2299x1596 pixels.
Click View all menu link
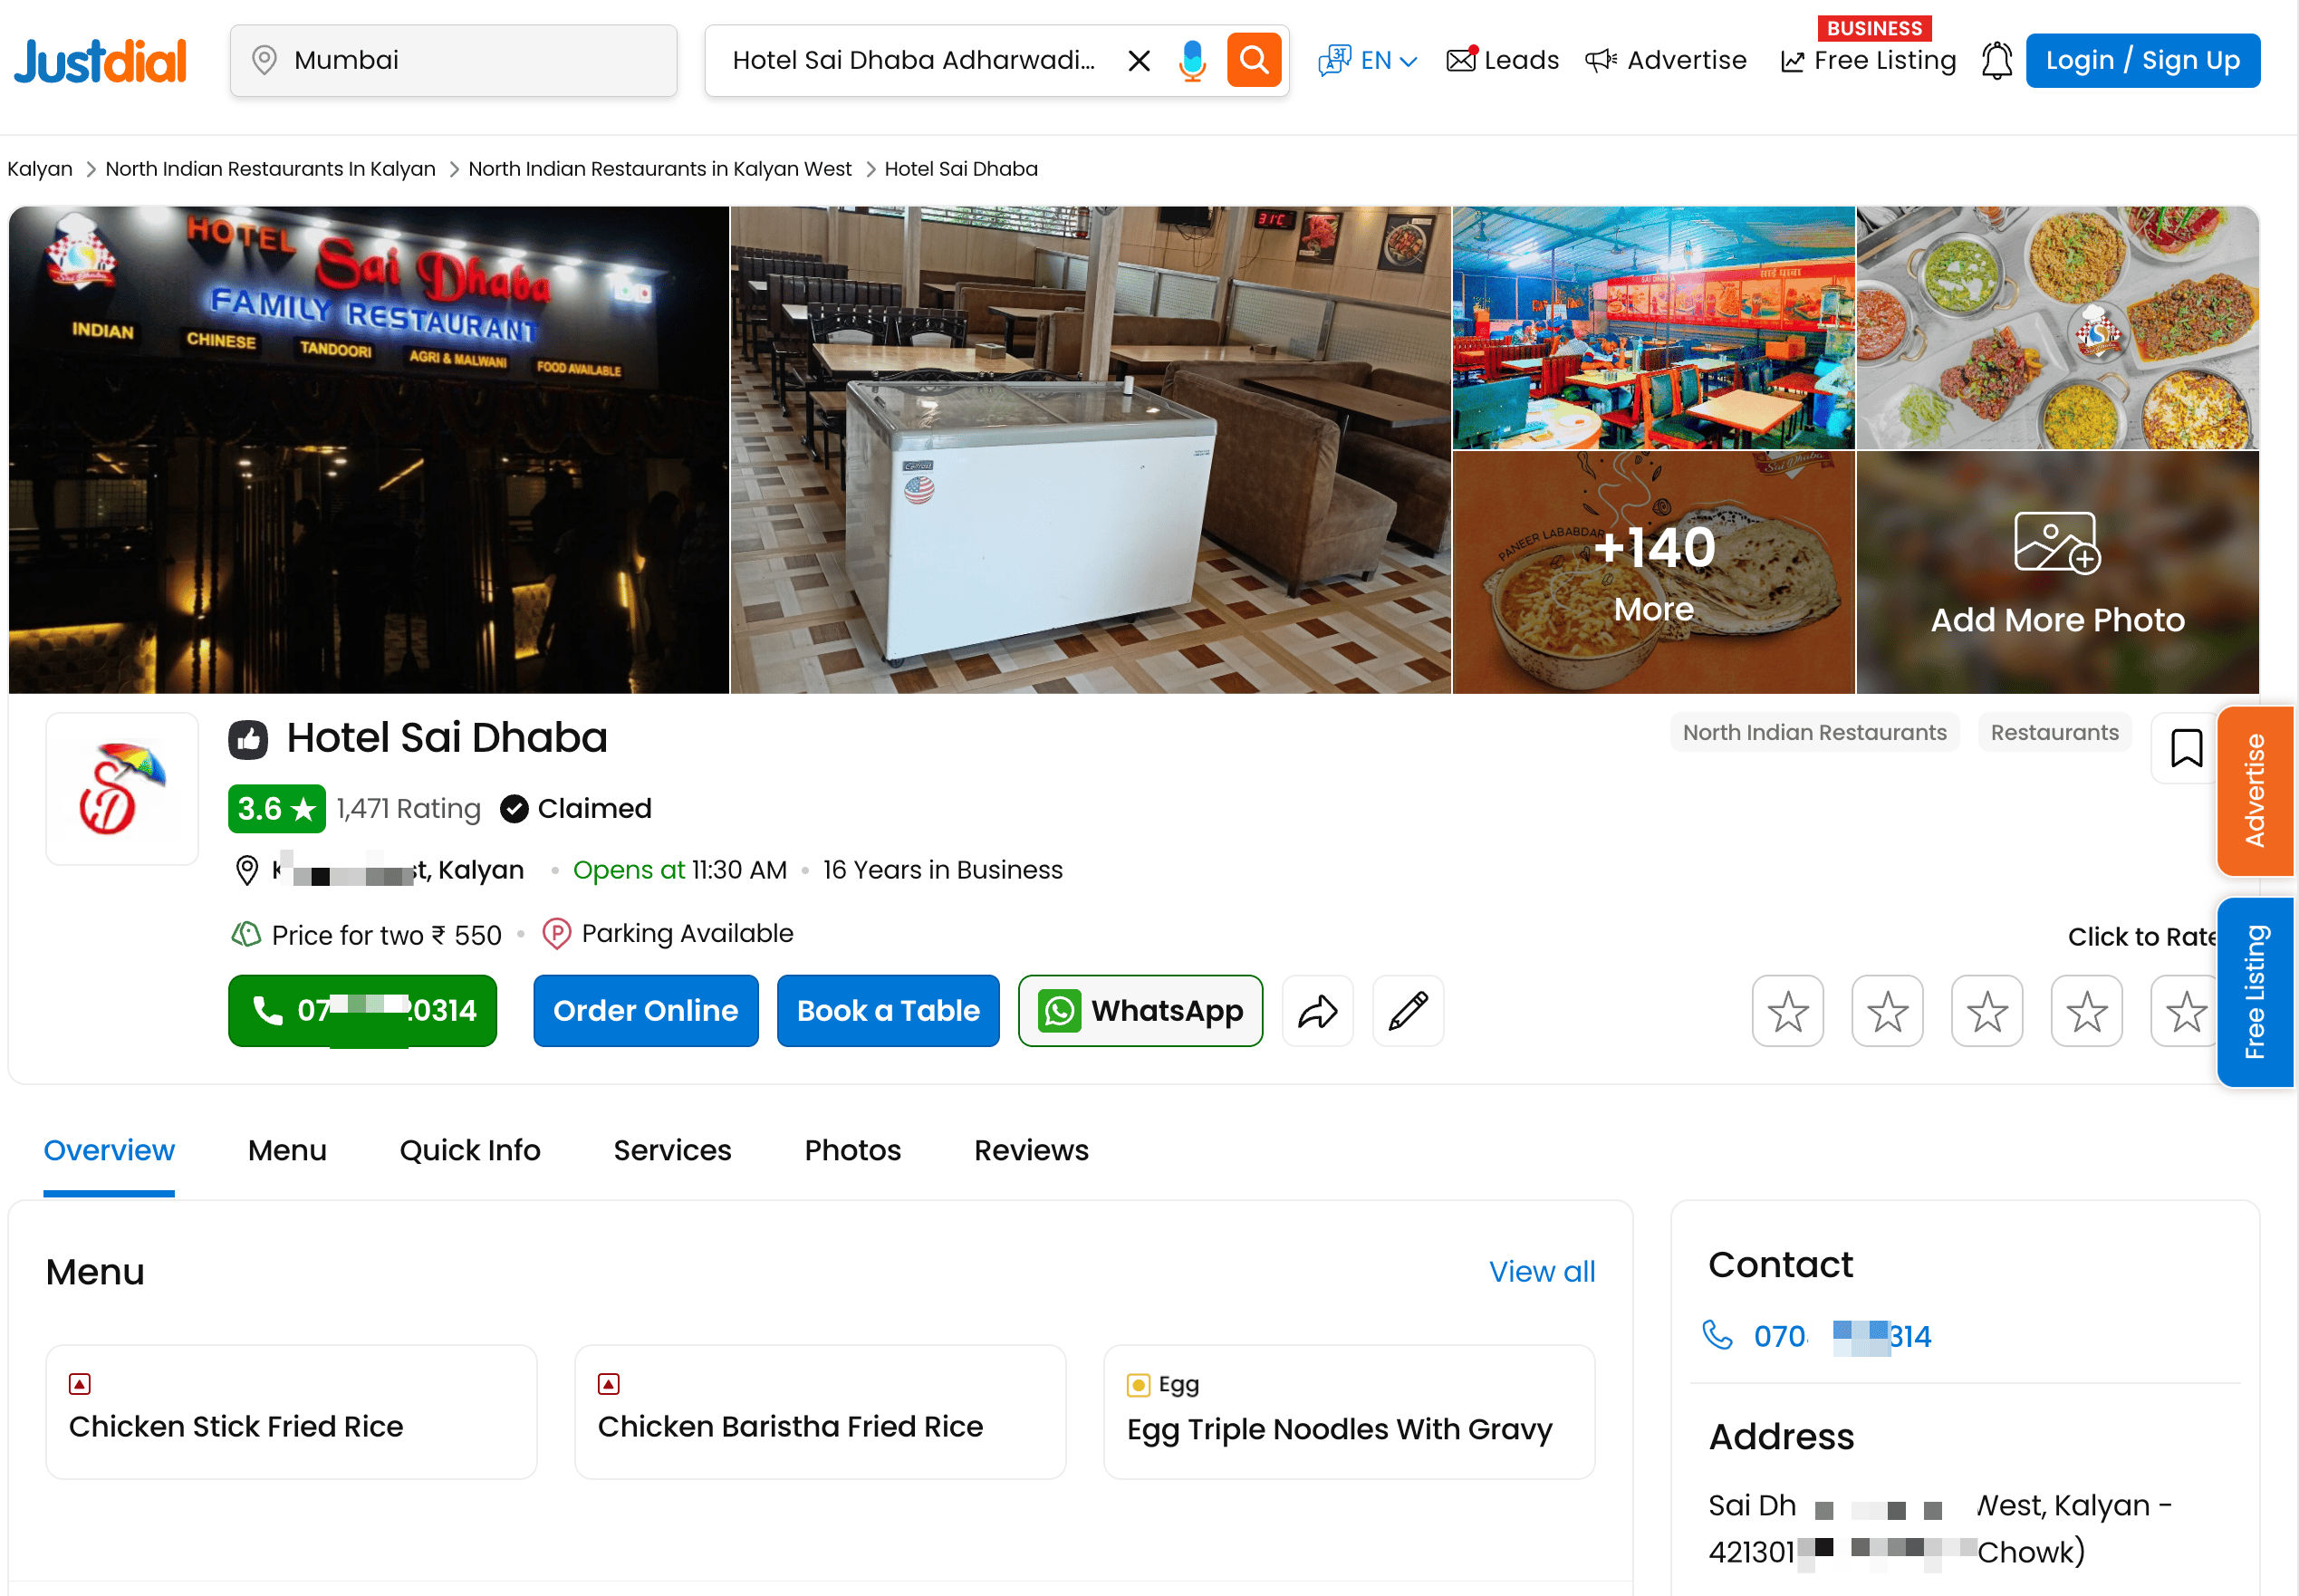tap(1541, 1271)
